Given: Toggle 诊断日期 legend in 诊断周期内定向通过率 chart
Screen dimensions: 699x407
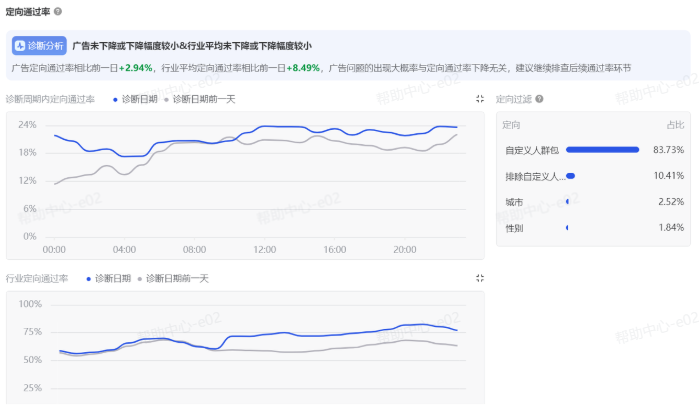Looking at the screenshot, I should 135,99.
